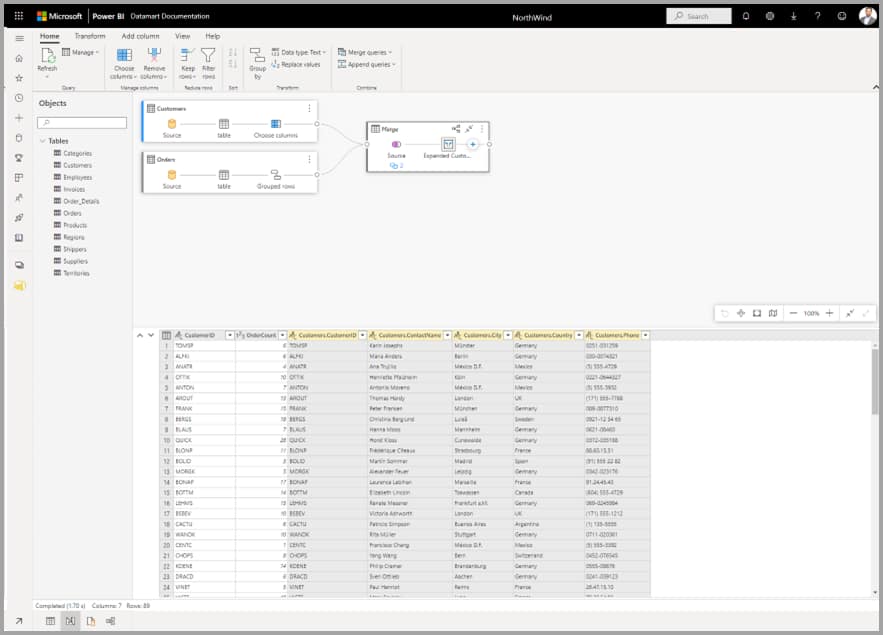The image size is (883, 635).
Task: Select the Remove columns tool
Action: click(x=156, y=62)
